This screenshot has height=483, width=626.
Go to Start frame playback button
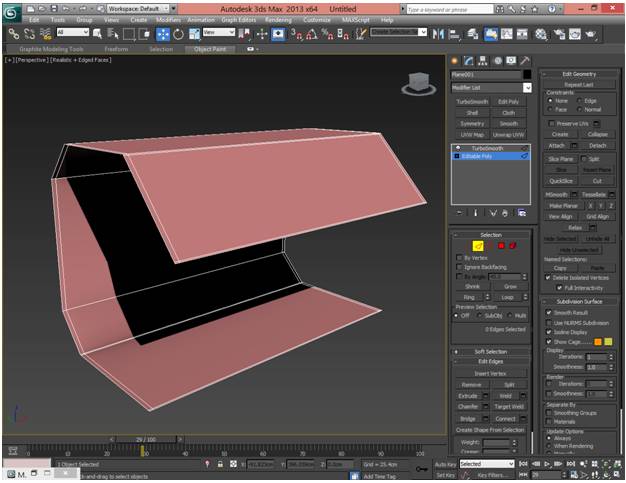(523, 464)
